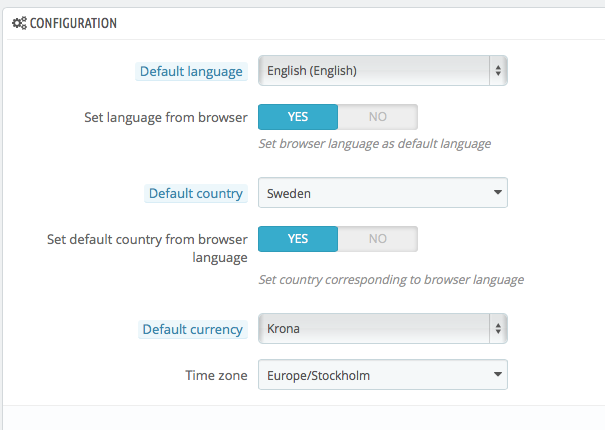Click the Default country label link
This screenshot has width=605, height=430.
coord(196,193)
